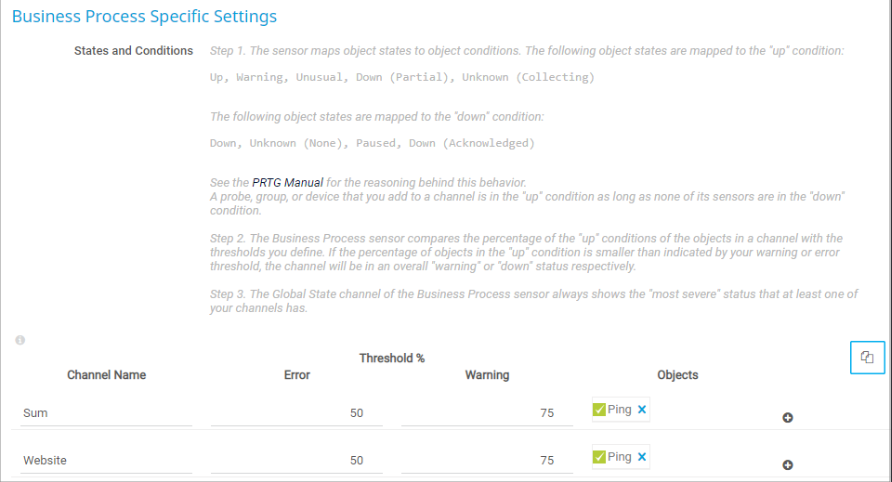Select the Ping label in Website row
The image size is (892, 482).
point(620,457)
